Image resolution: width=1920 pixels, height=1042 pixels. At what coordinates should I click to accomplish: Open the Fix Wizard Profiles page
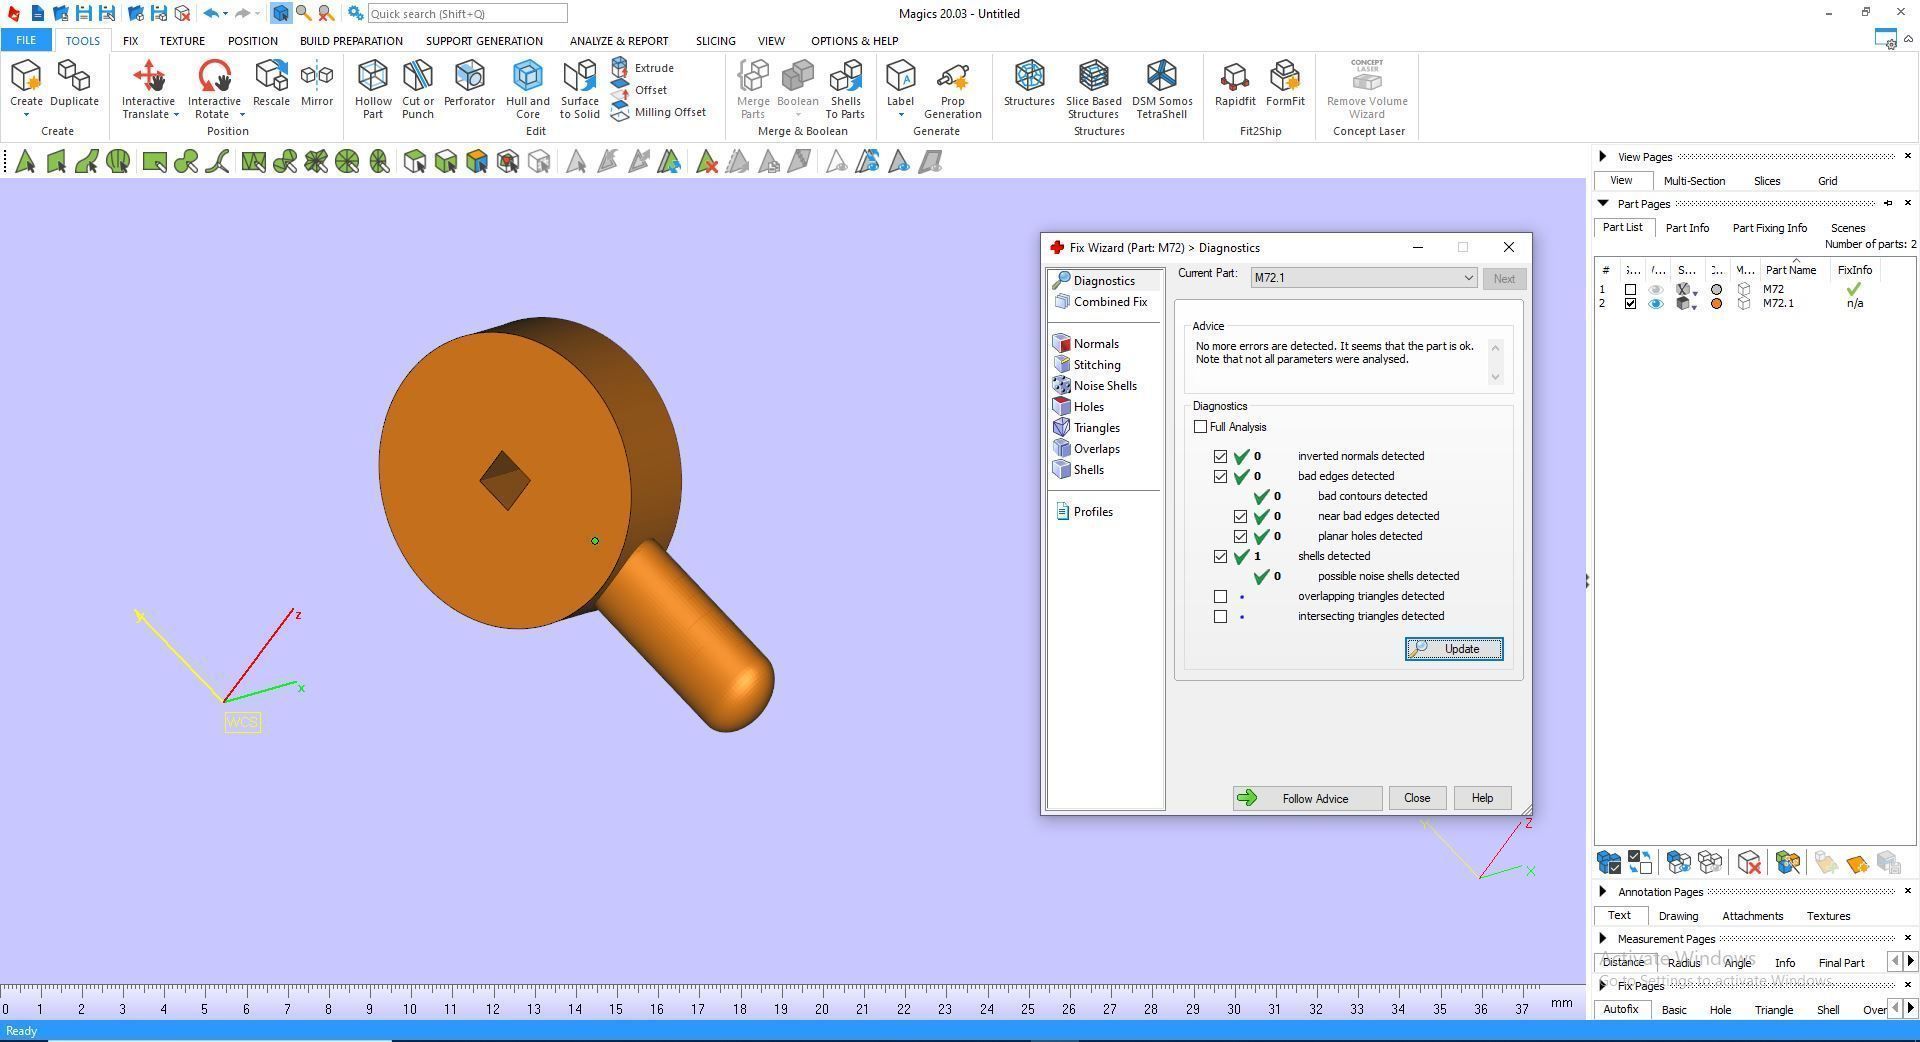point(1084,512)
